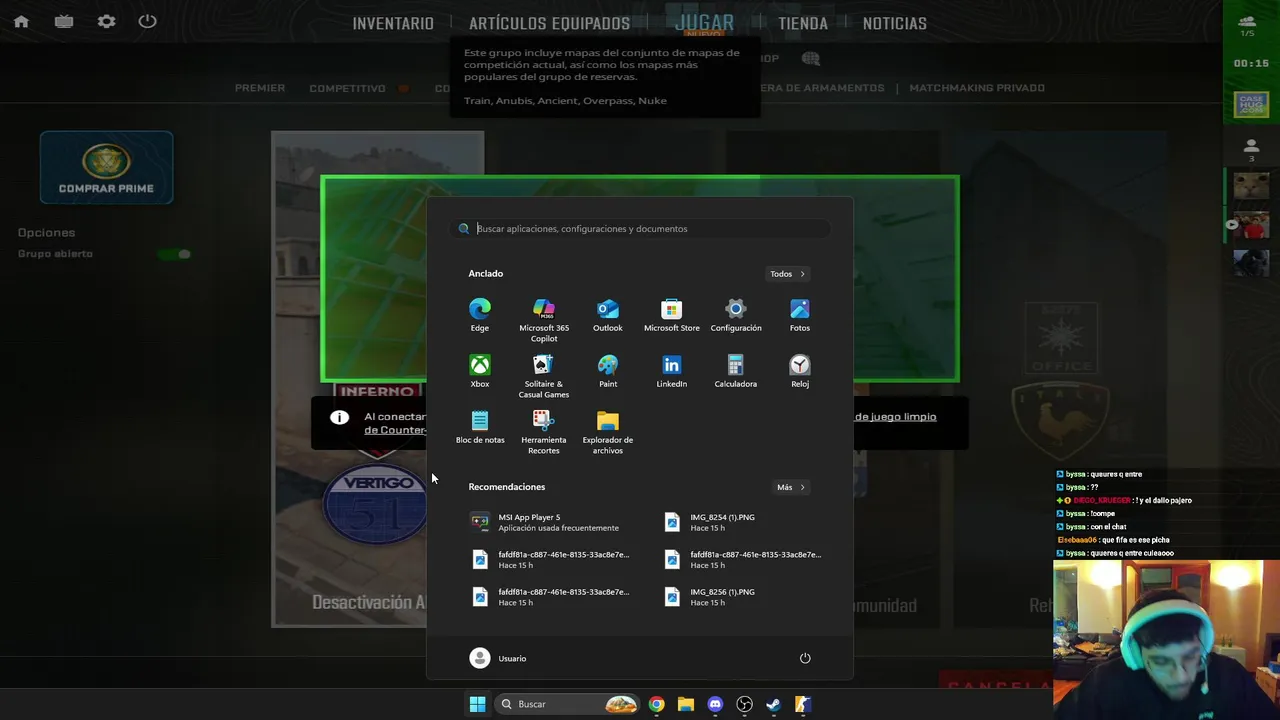This screenshot has height=720, width=1280.
Task: Open Steam from taskbar
Action: coord(773,704)
